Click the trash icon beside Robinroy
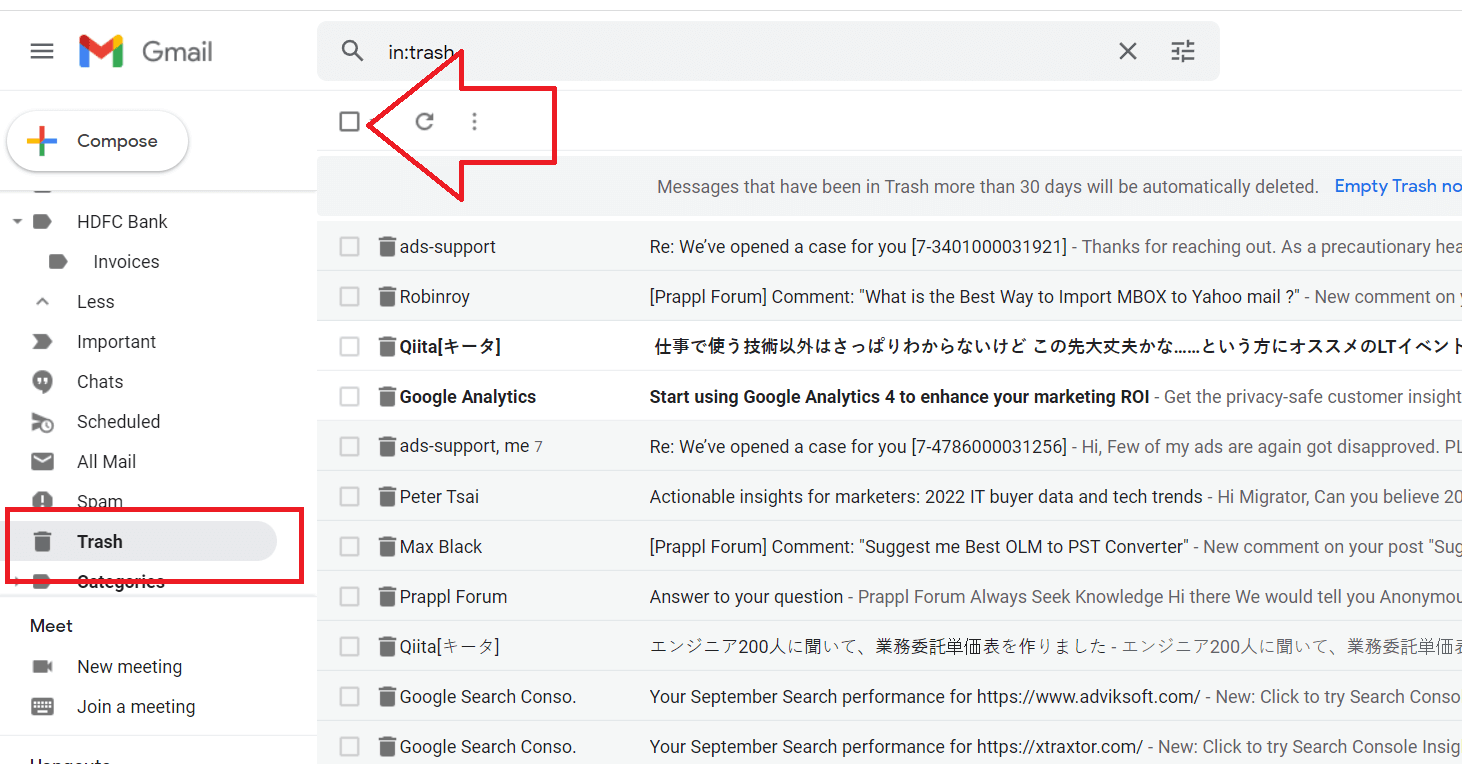1462x764 pixels. (387, 296)
